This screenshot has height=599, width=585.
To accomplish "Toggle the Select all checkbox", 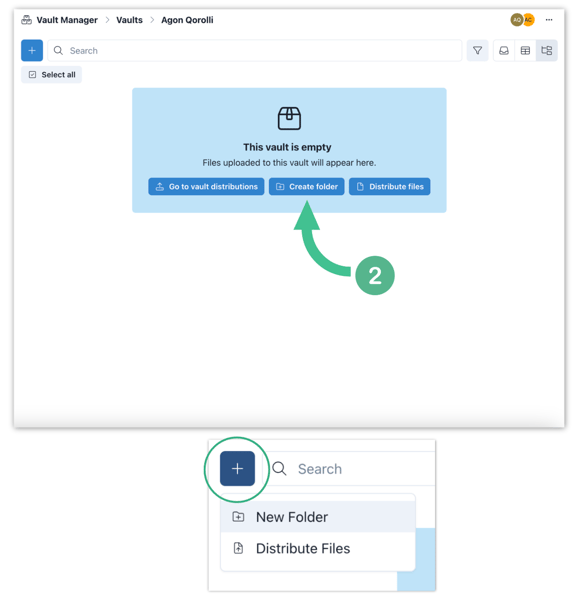I will pos(32,74).
